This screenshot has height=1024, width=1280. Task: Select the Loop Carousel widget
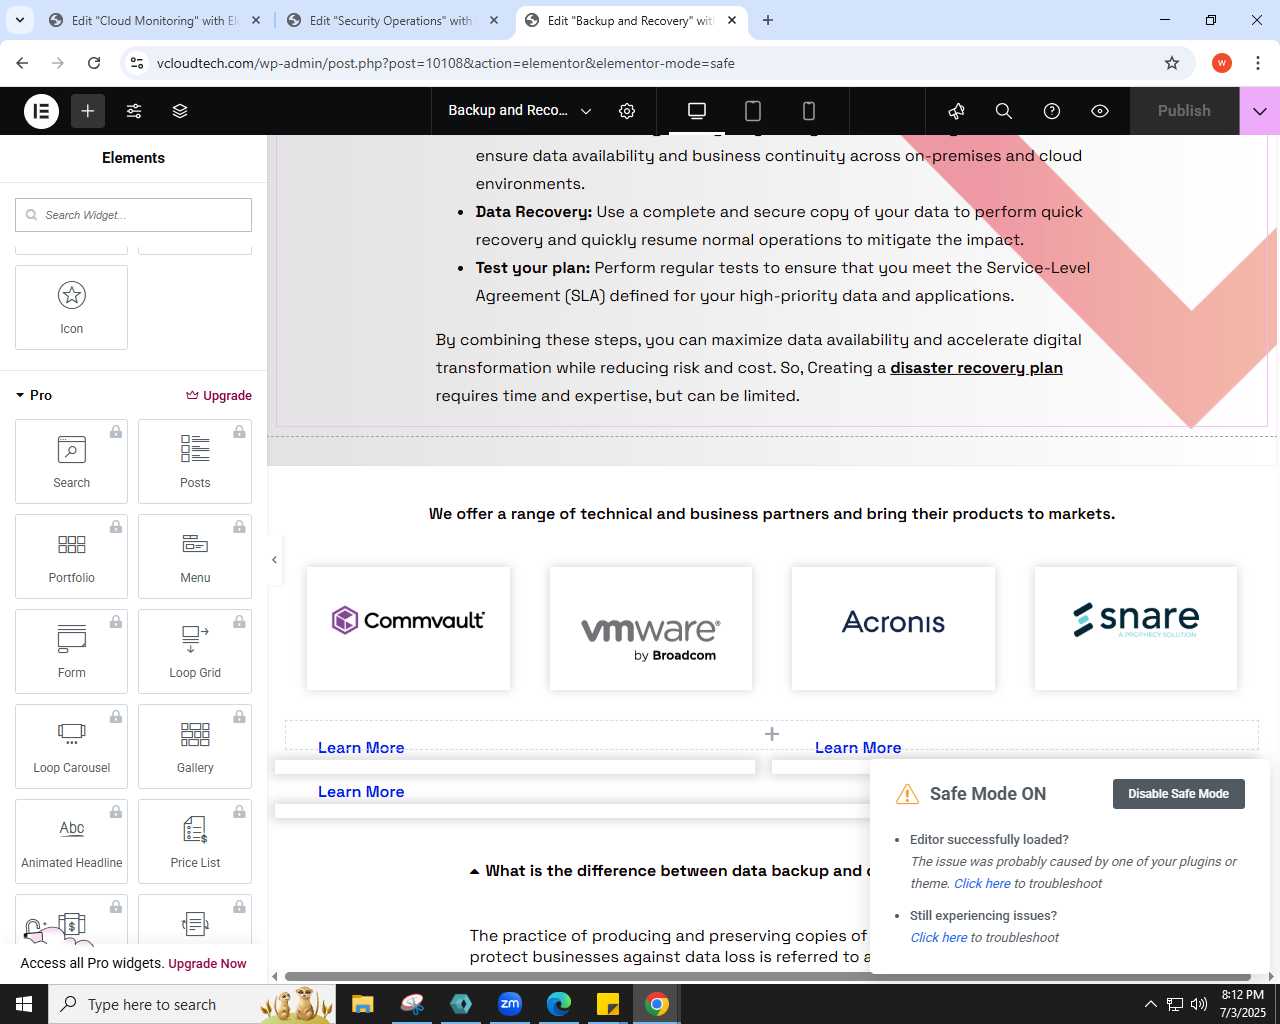click(72, 746)
